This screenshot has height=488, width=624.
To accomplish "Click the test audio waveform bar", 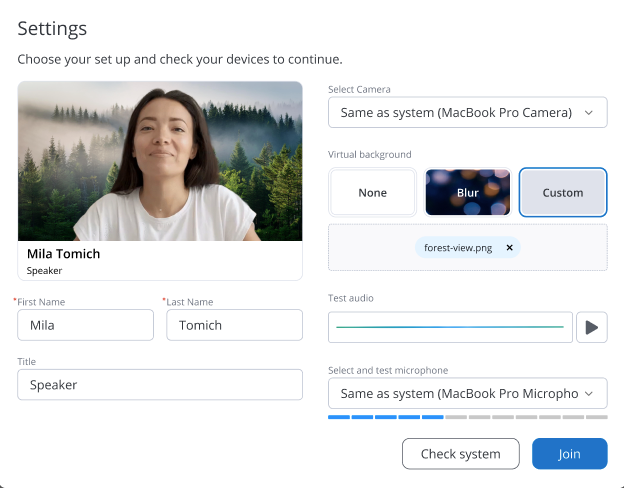I will coord(450,327).
